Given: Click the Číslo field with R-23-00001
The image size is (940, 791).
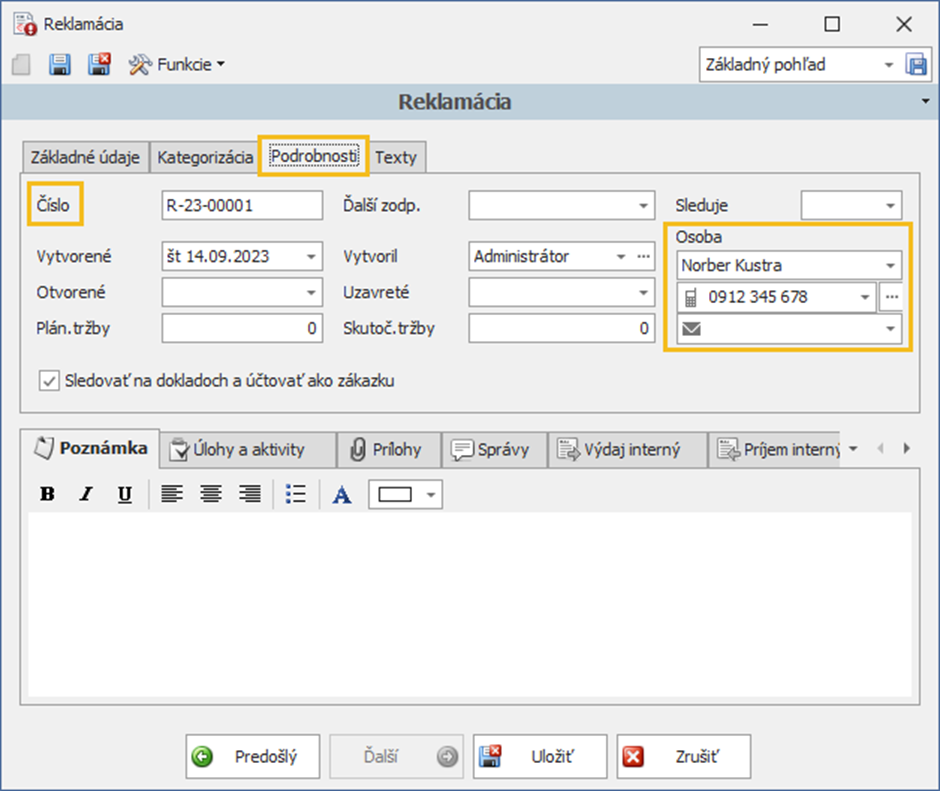Looking at the screenshot, I should [x=241, y=206].
